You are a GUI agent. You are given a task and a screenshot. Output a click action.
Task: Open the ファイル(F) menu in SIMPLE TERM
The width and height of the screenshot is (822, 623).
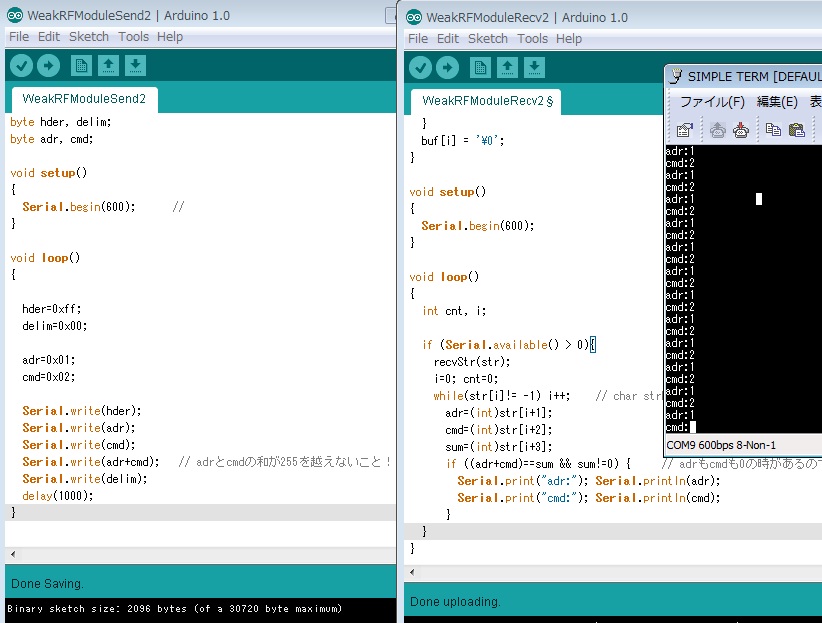tap(712, 102)
